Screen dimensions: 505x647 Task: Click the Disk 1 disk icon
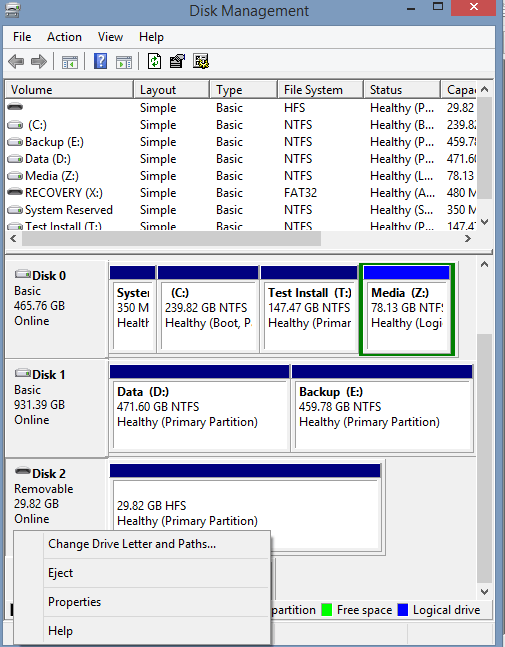pos(23,373)
